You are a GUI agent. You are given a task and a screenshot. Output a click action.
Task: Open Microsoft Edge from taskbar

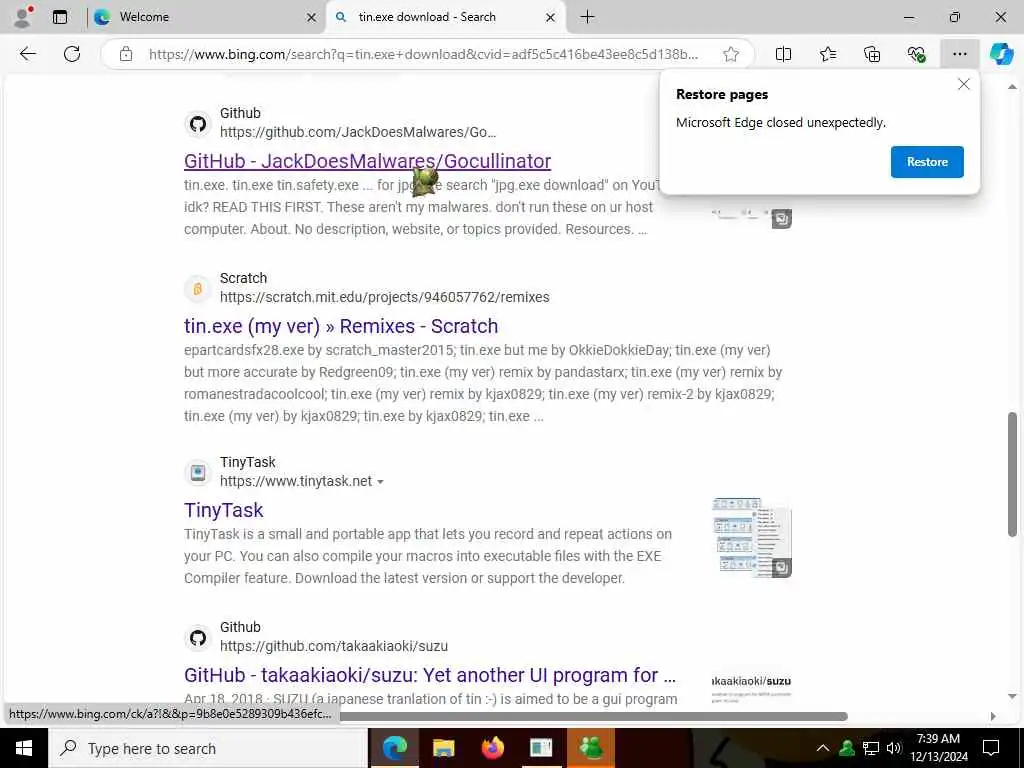pyautogui.click(x=394, y=748)
